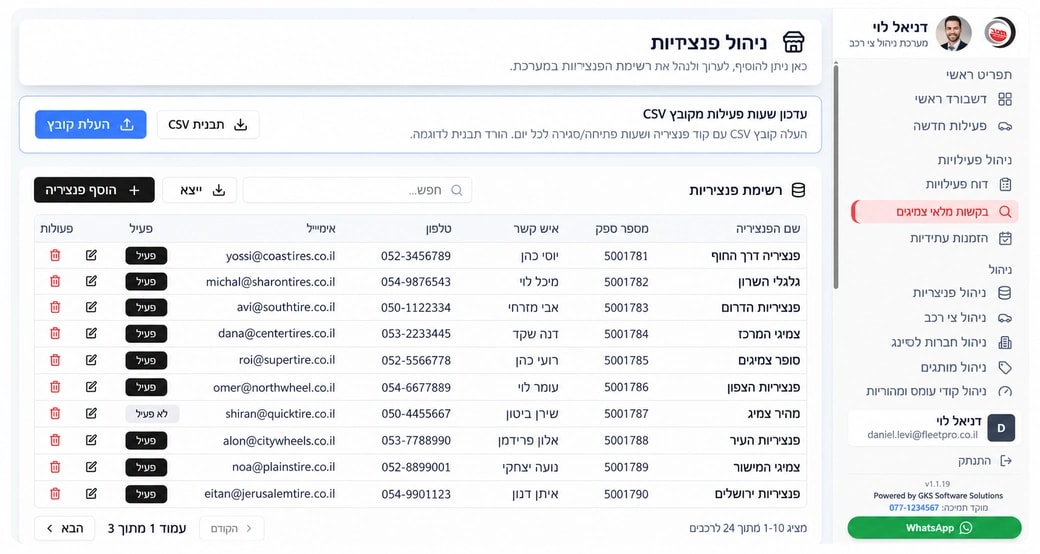
Task: Edit the row for shiran@quicktire.co.il
Action: (91, 413)
